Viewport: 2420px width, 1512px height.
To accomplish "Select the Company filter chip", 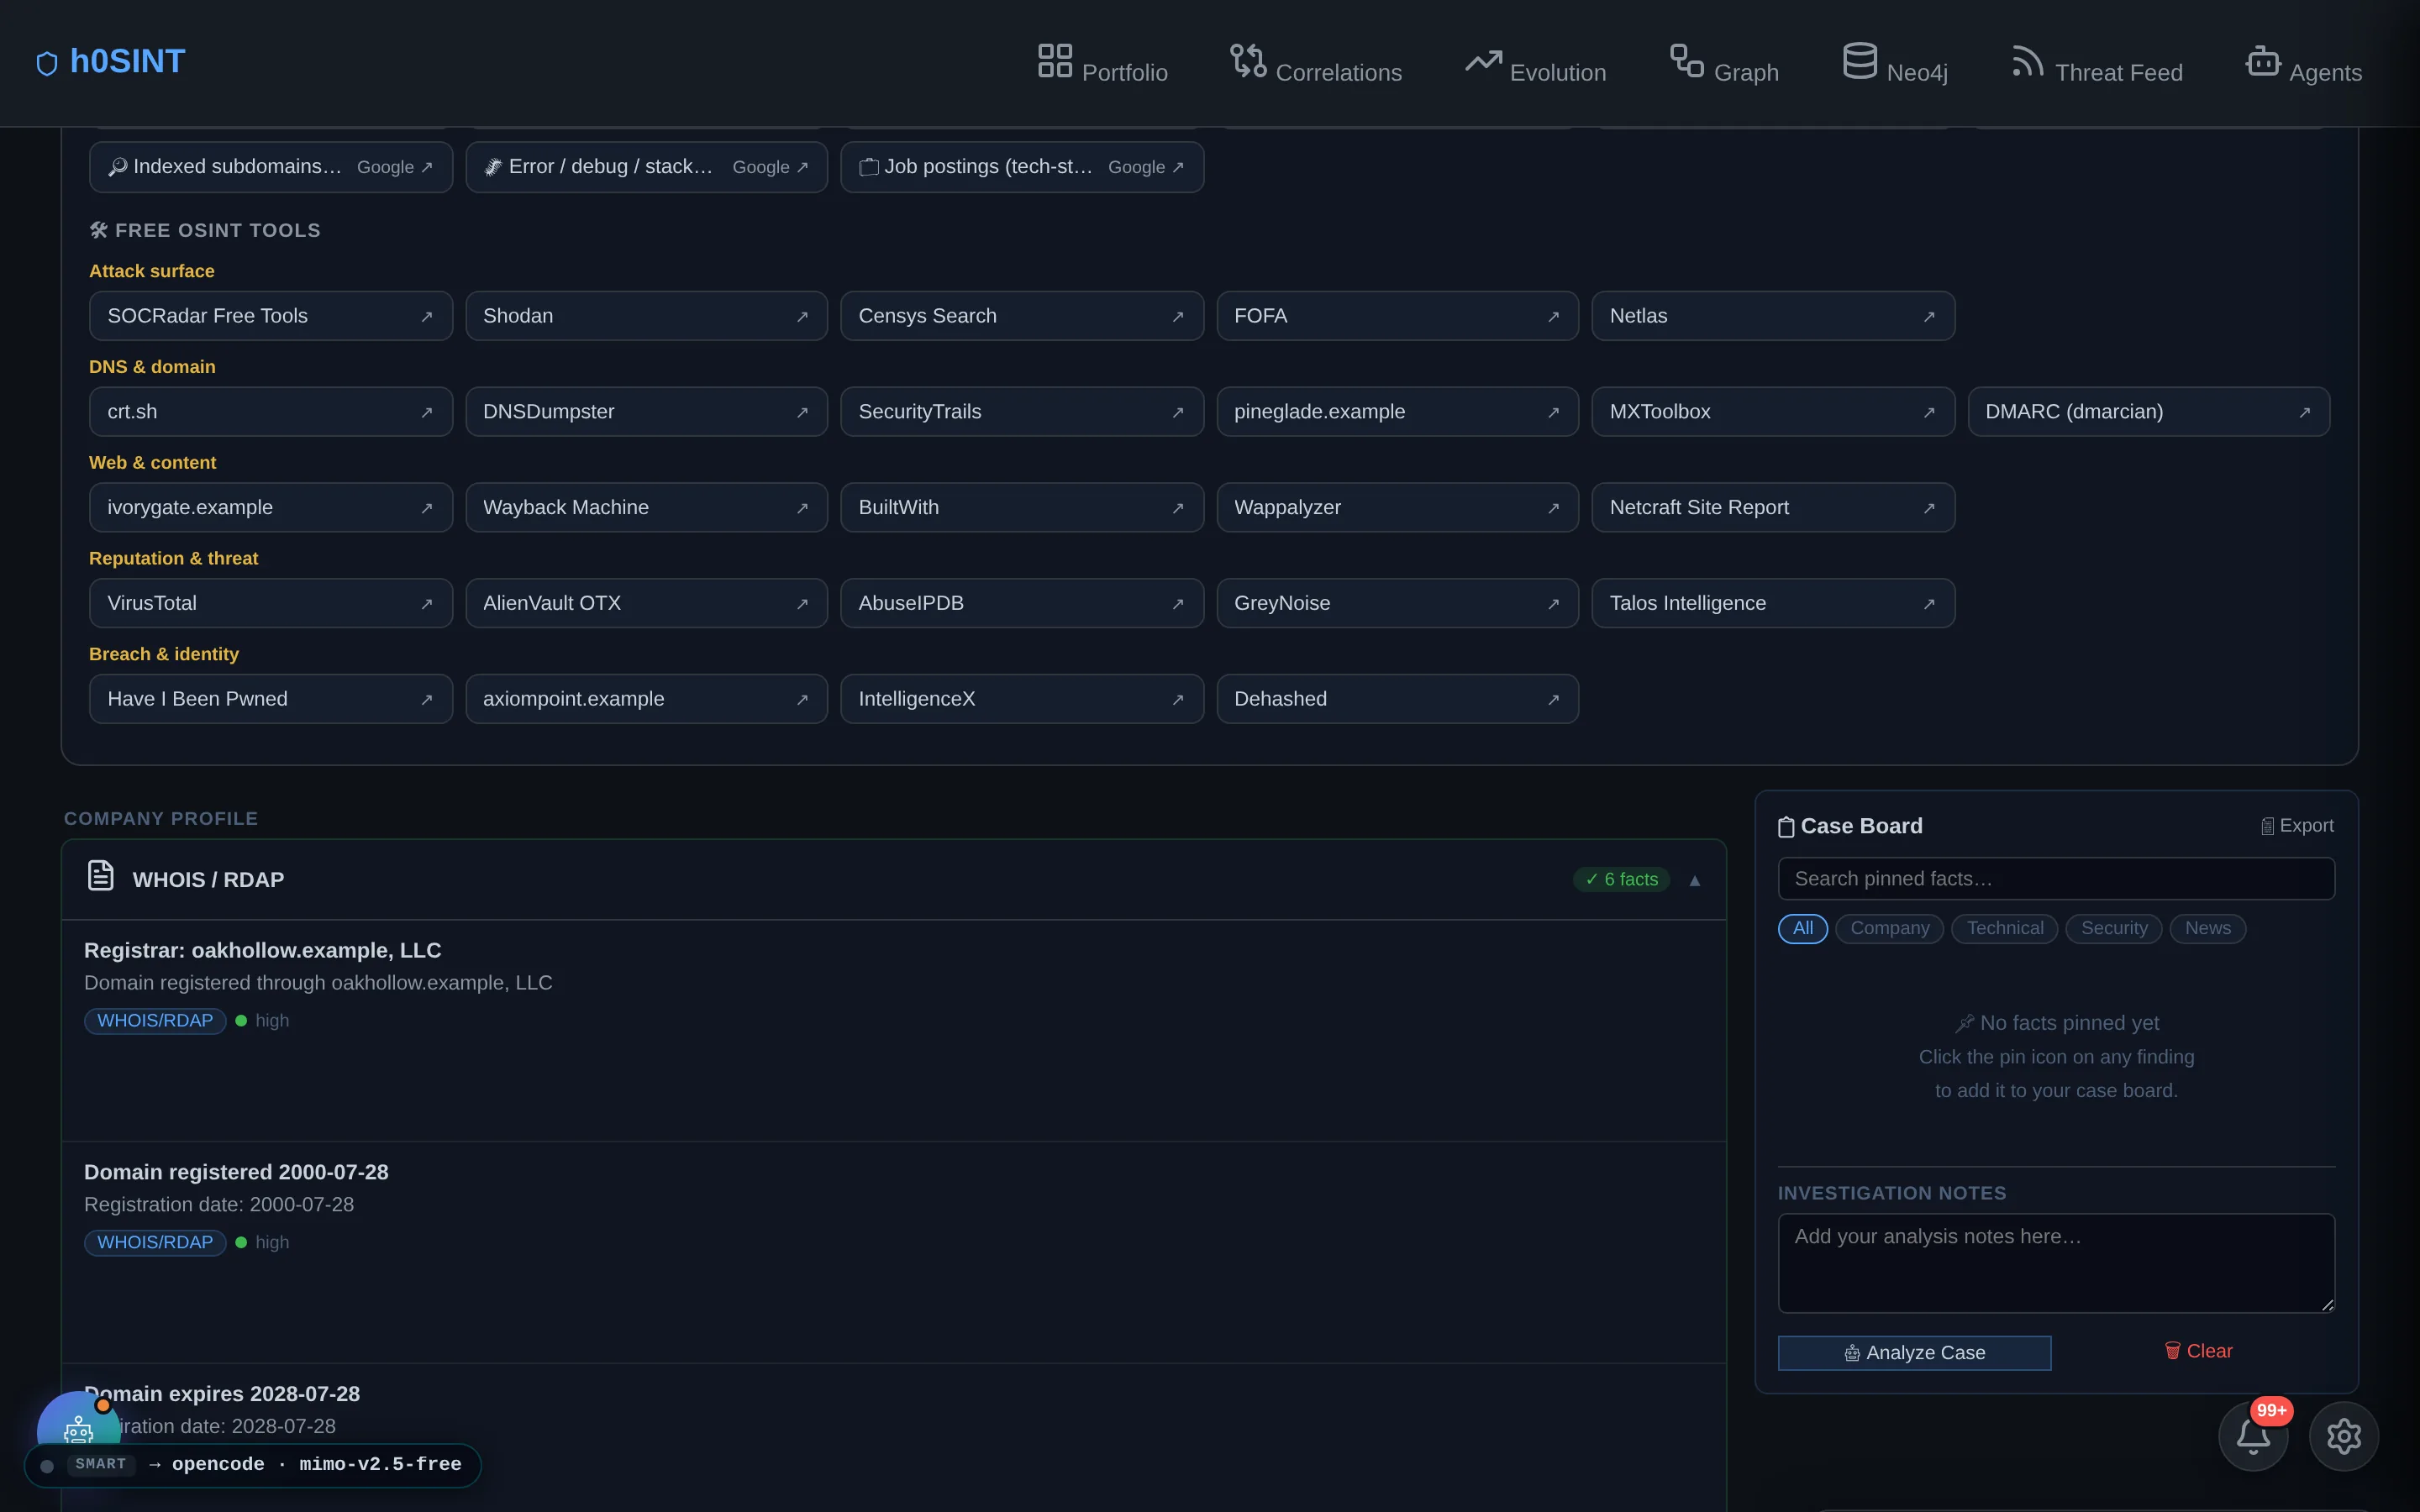I will [x=1889, y=928].
